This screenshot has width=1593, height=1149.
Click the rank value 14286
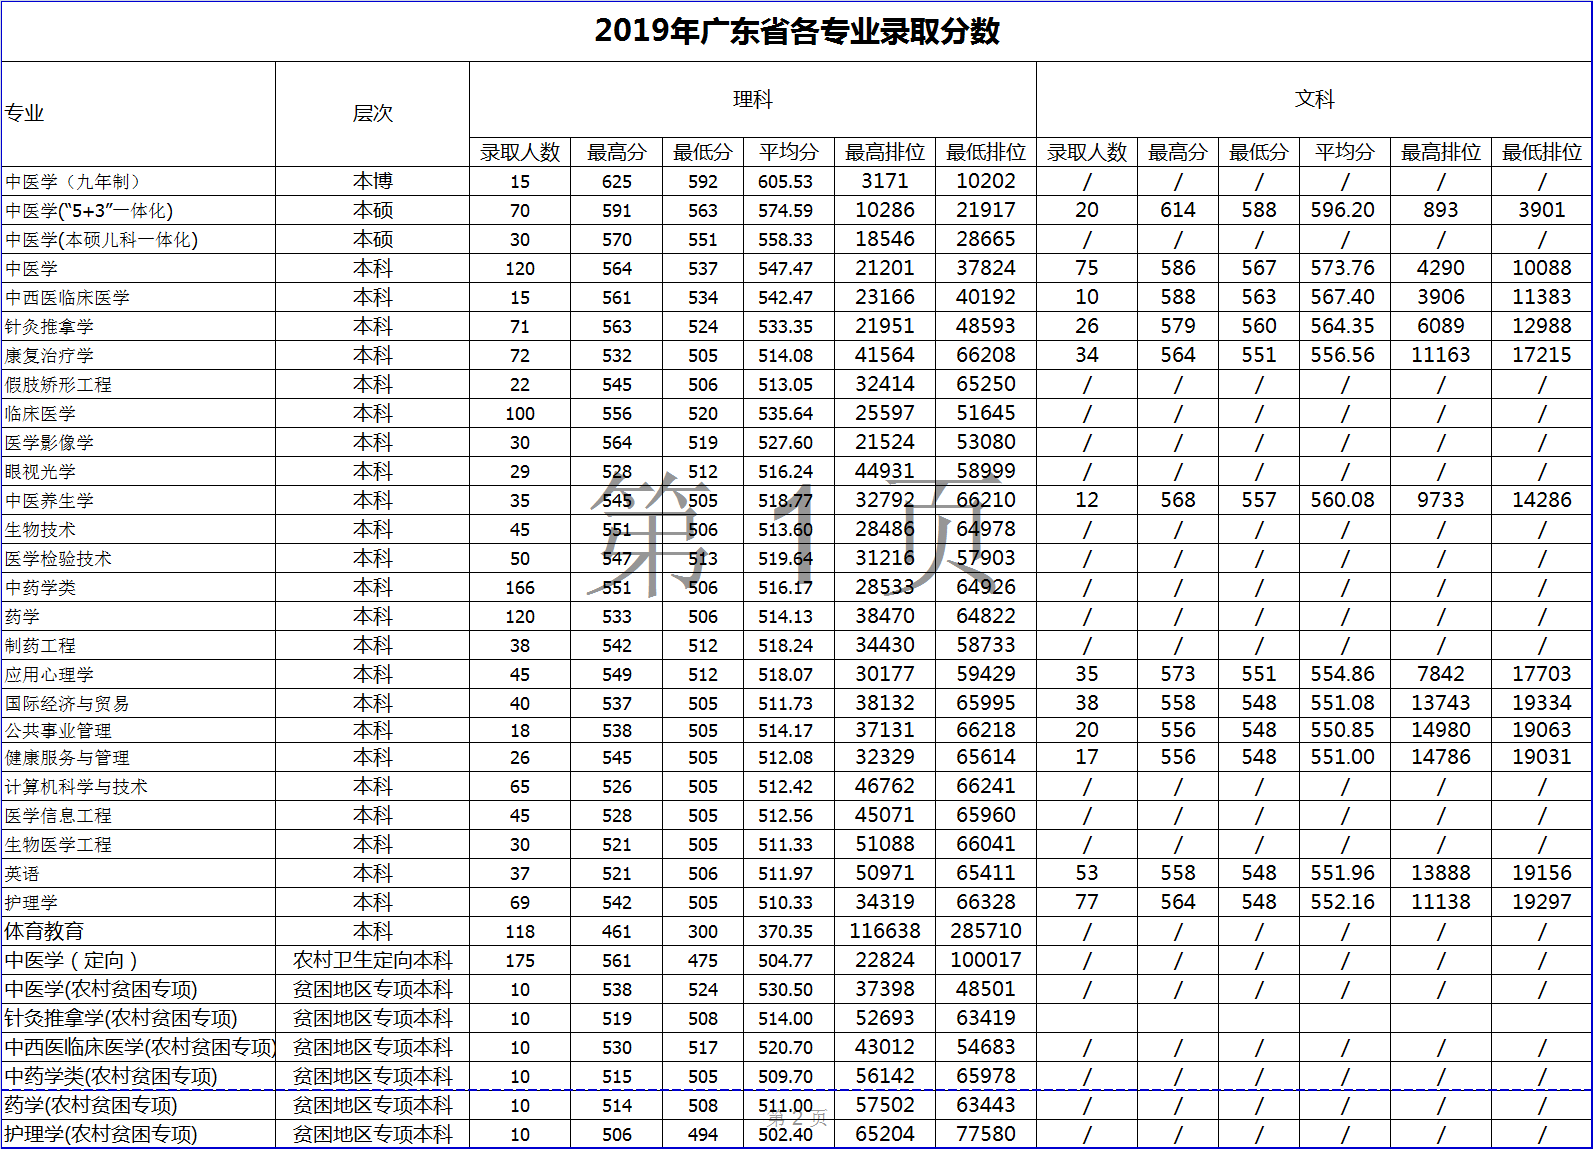(1542, 500)
